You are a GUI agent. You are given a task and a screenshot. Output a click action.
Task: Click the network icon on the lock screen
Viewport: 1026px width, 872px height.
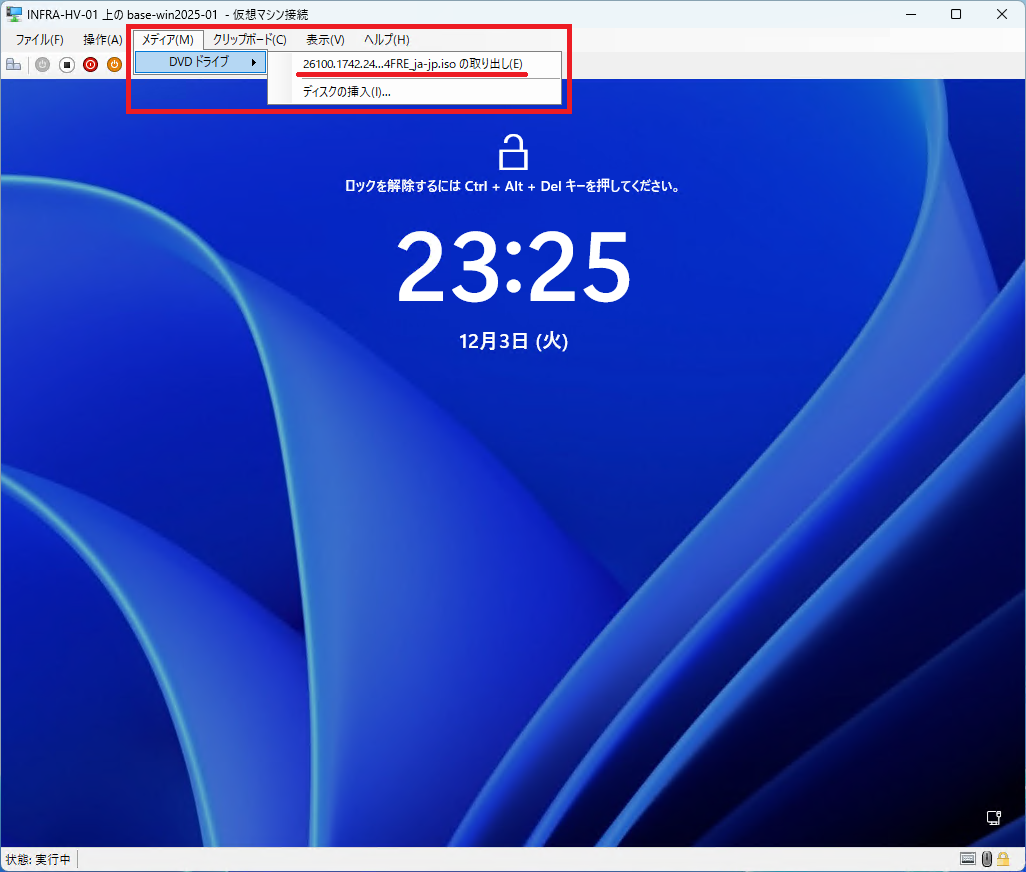[x=994, y=818]
